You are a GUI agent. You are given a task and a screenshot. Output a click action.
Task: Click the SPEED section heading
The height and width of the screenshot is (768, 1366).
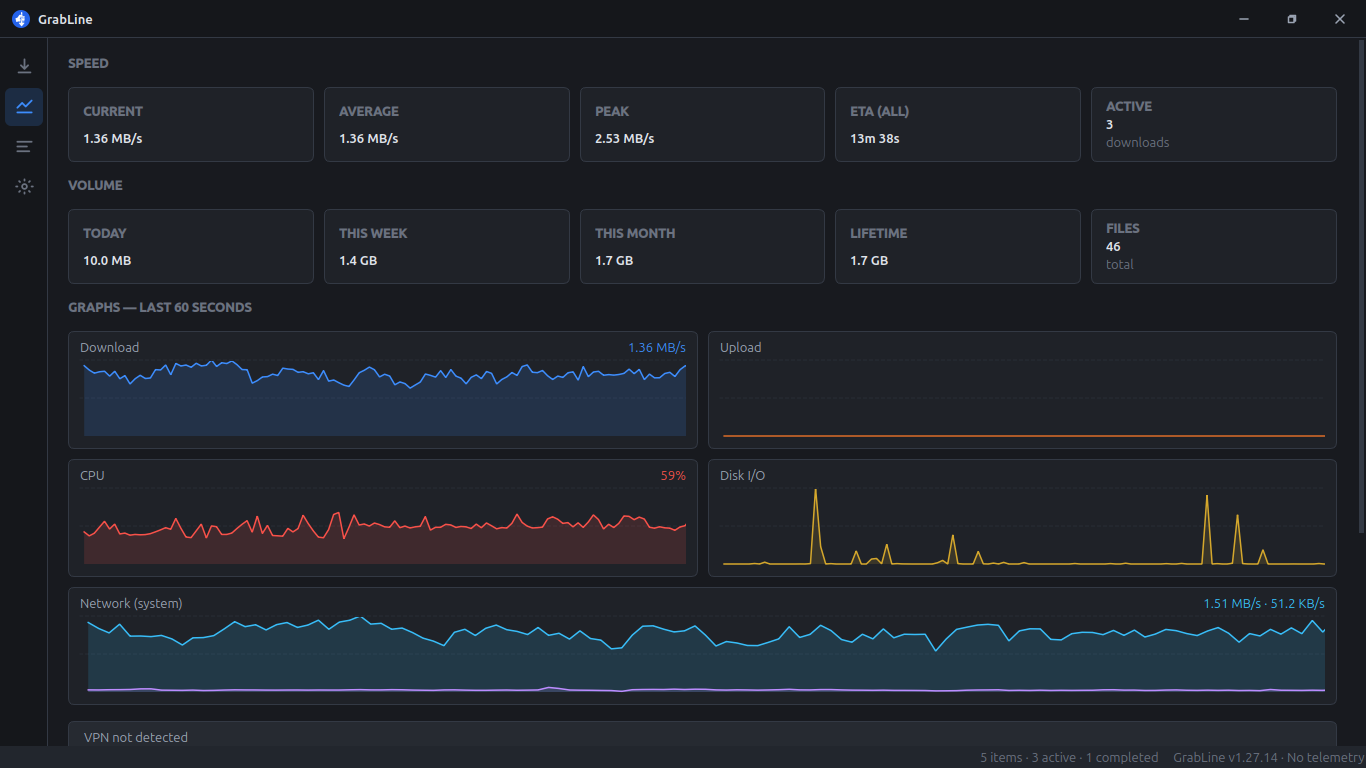(88, 63)
